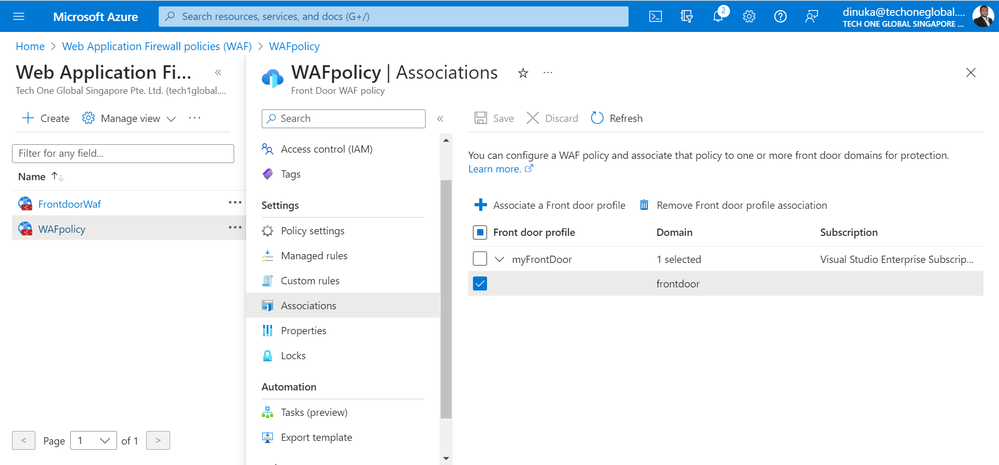Screen dimensions: 999x465
Task: Click the resource menu Search box
Action: pyautogui.click(x=343, y=118)
